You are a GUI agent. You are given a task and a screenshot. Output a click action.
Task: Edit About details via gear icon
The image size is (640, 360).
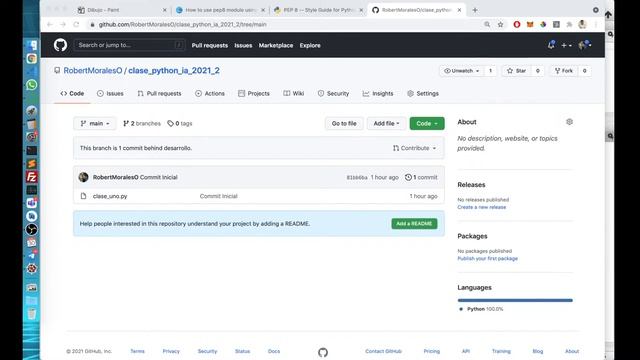[x=569, y=122]
